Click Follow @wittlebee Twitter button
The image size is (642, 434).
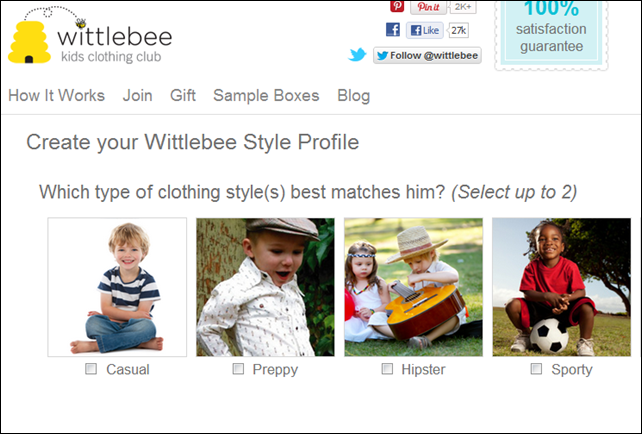point(427,55)
